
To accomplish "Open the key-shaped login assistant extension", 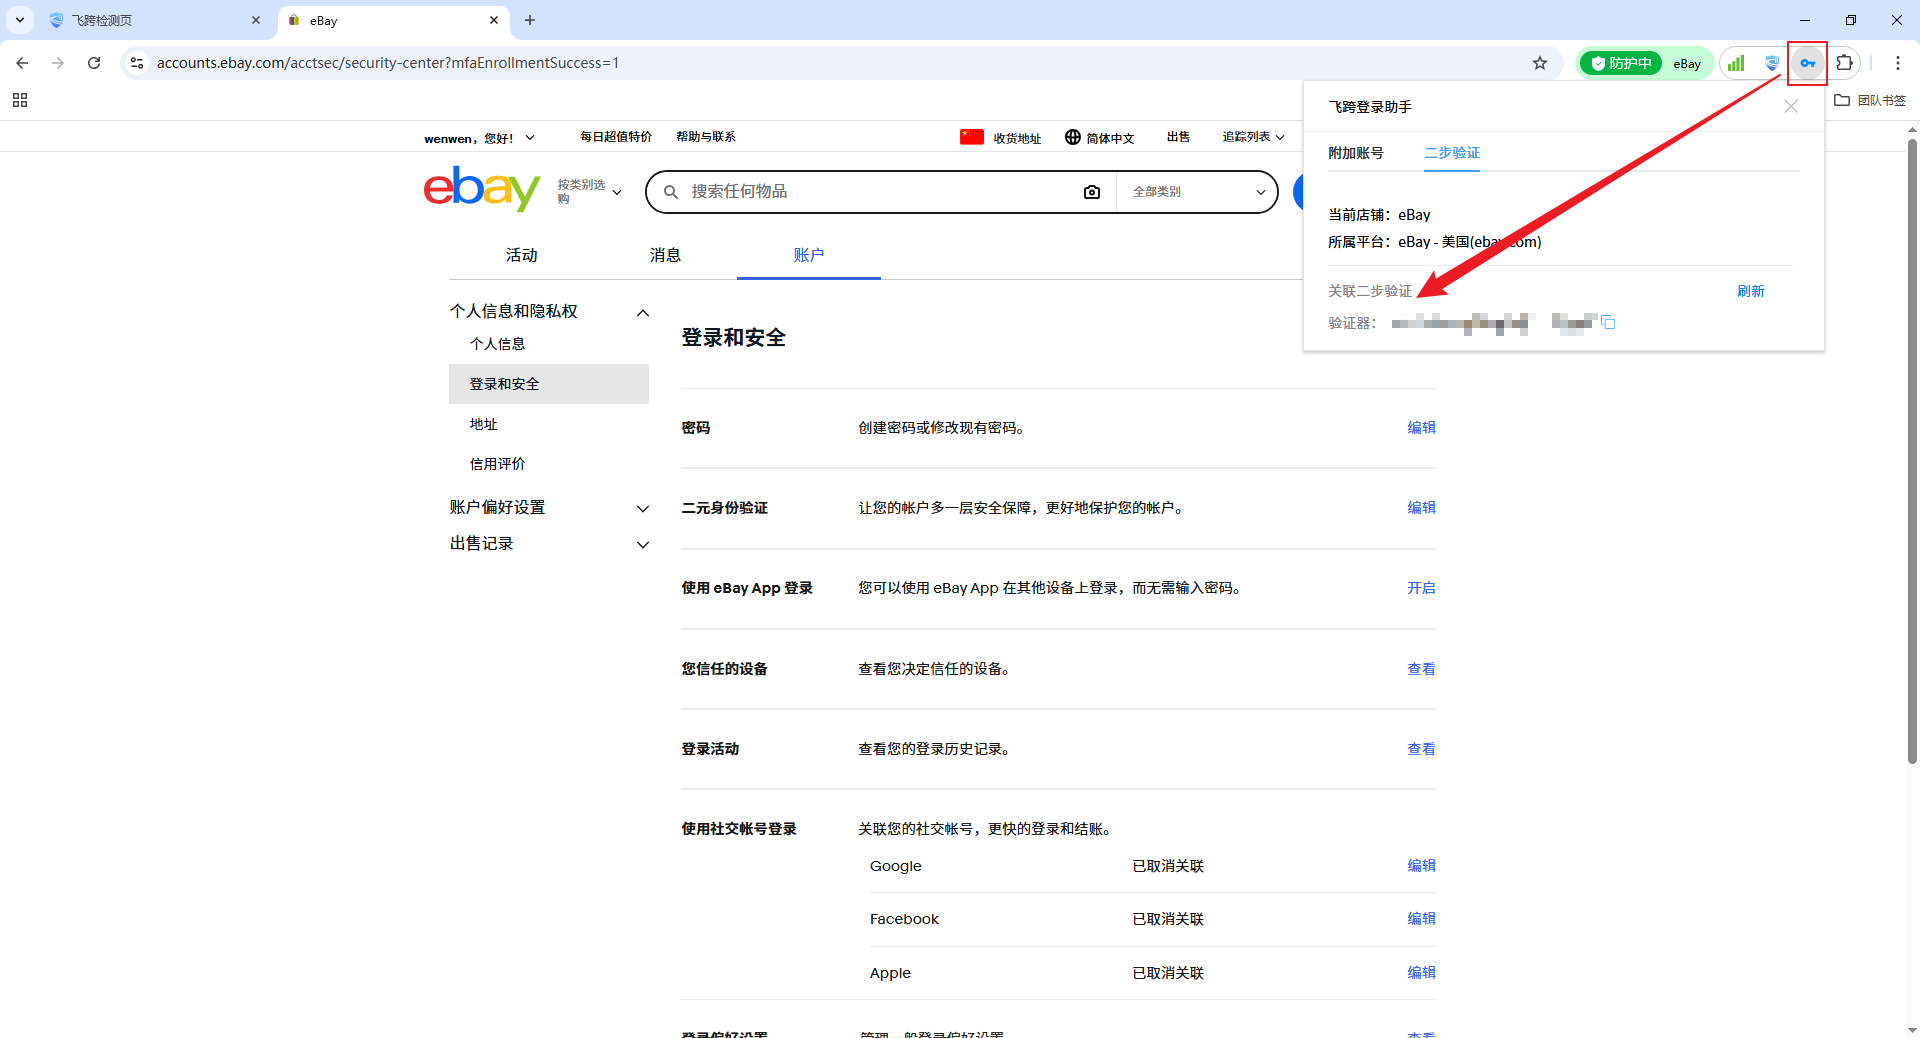I will tap(1808, 63).
